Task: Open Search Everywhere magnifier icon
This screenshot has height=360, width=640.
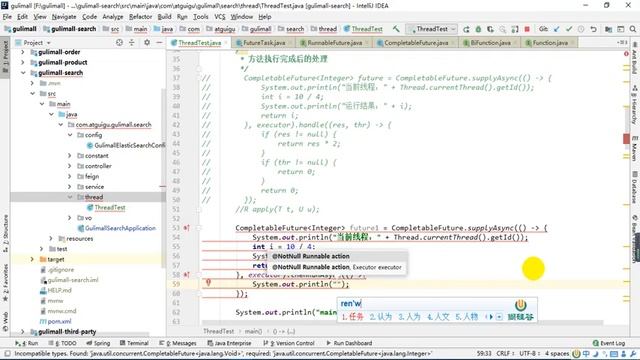Action: point(633,29)
